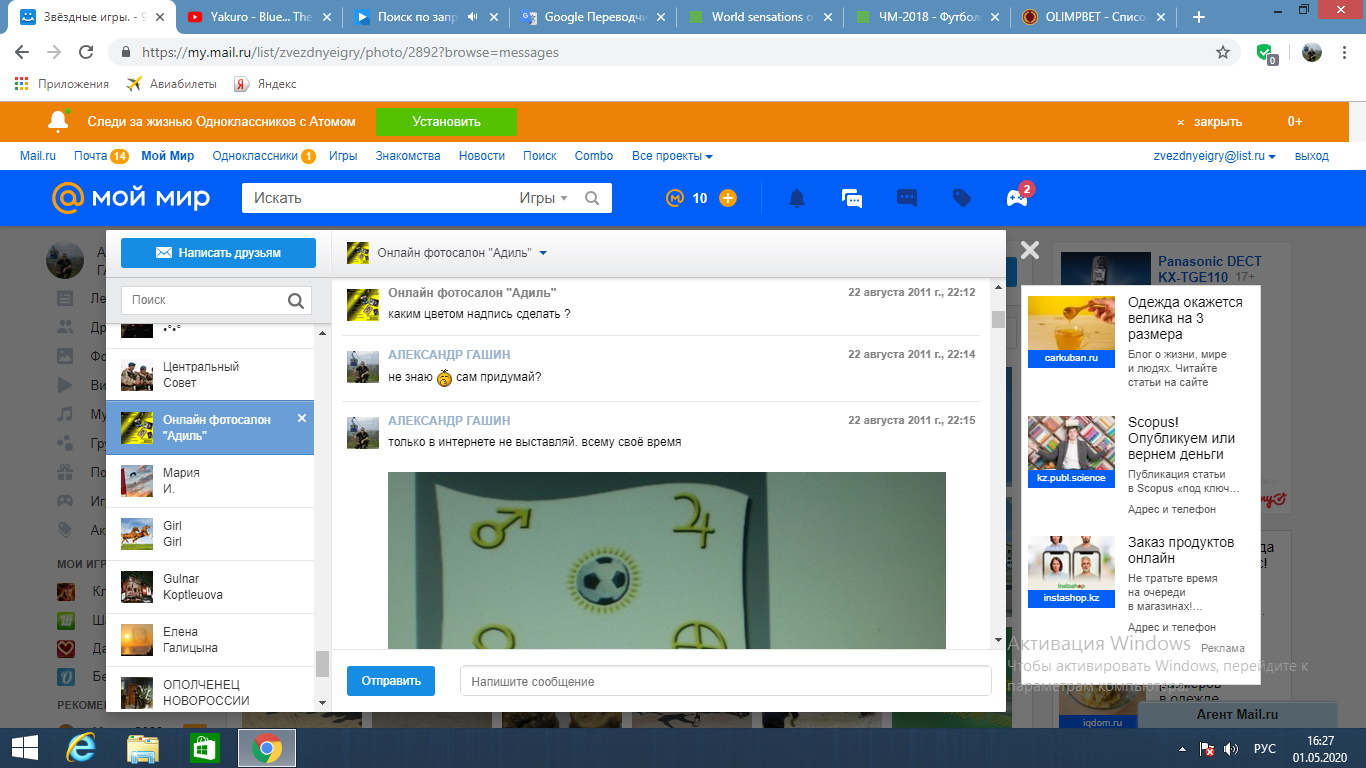This screenshot has width=1366, height=768.
Task: Click the tag icon in blue header
Action: 962,198
